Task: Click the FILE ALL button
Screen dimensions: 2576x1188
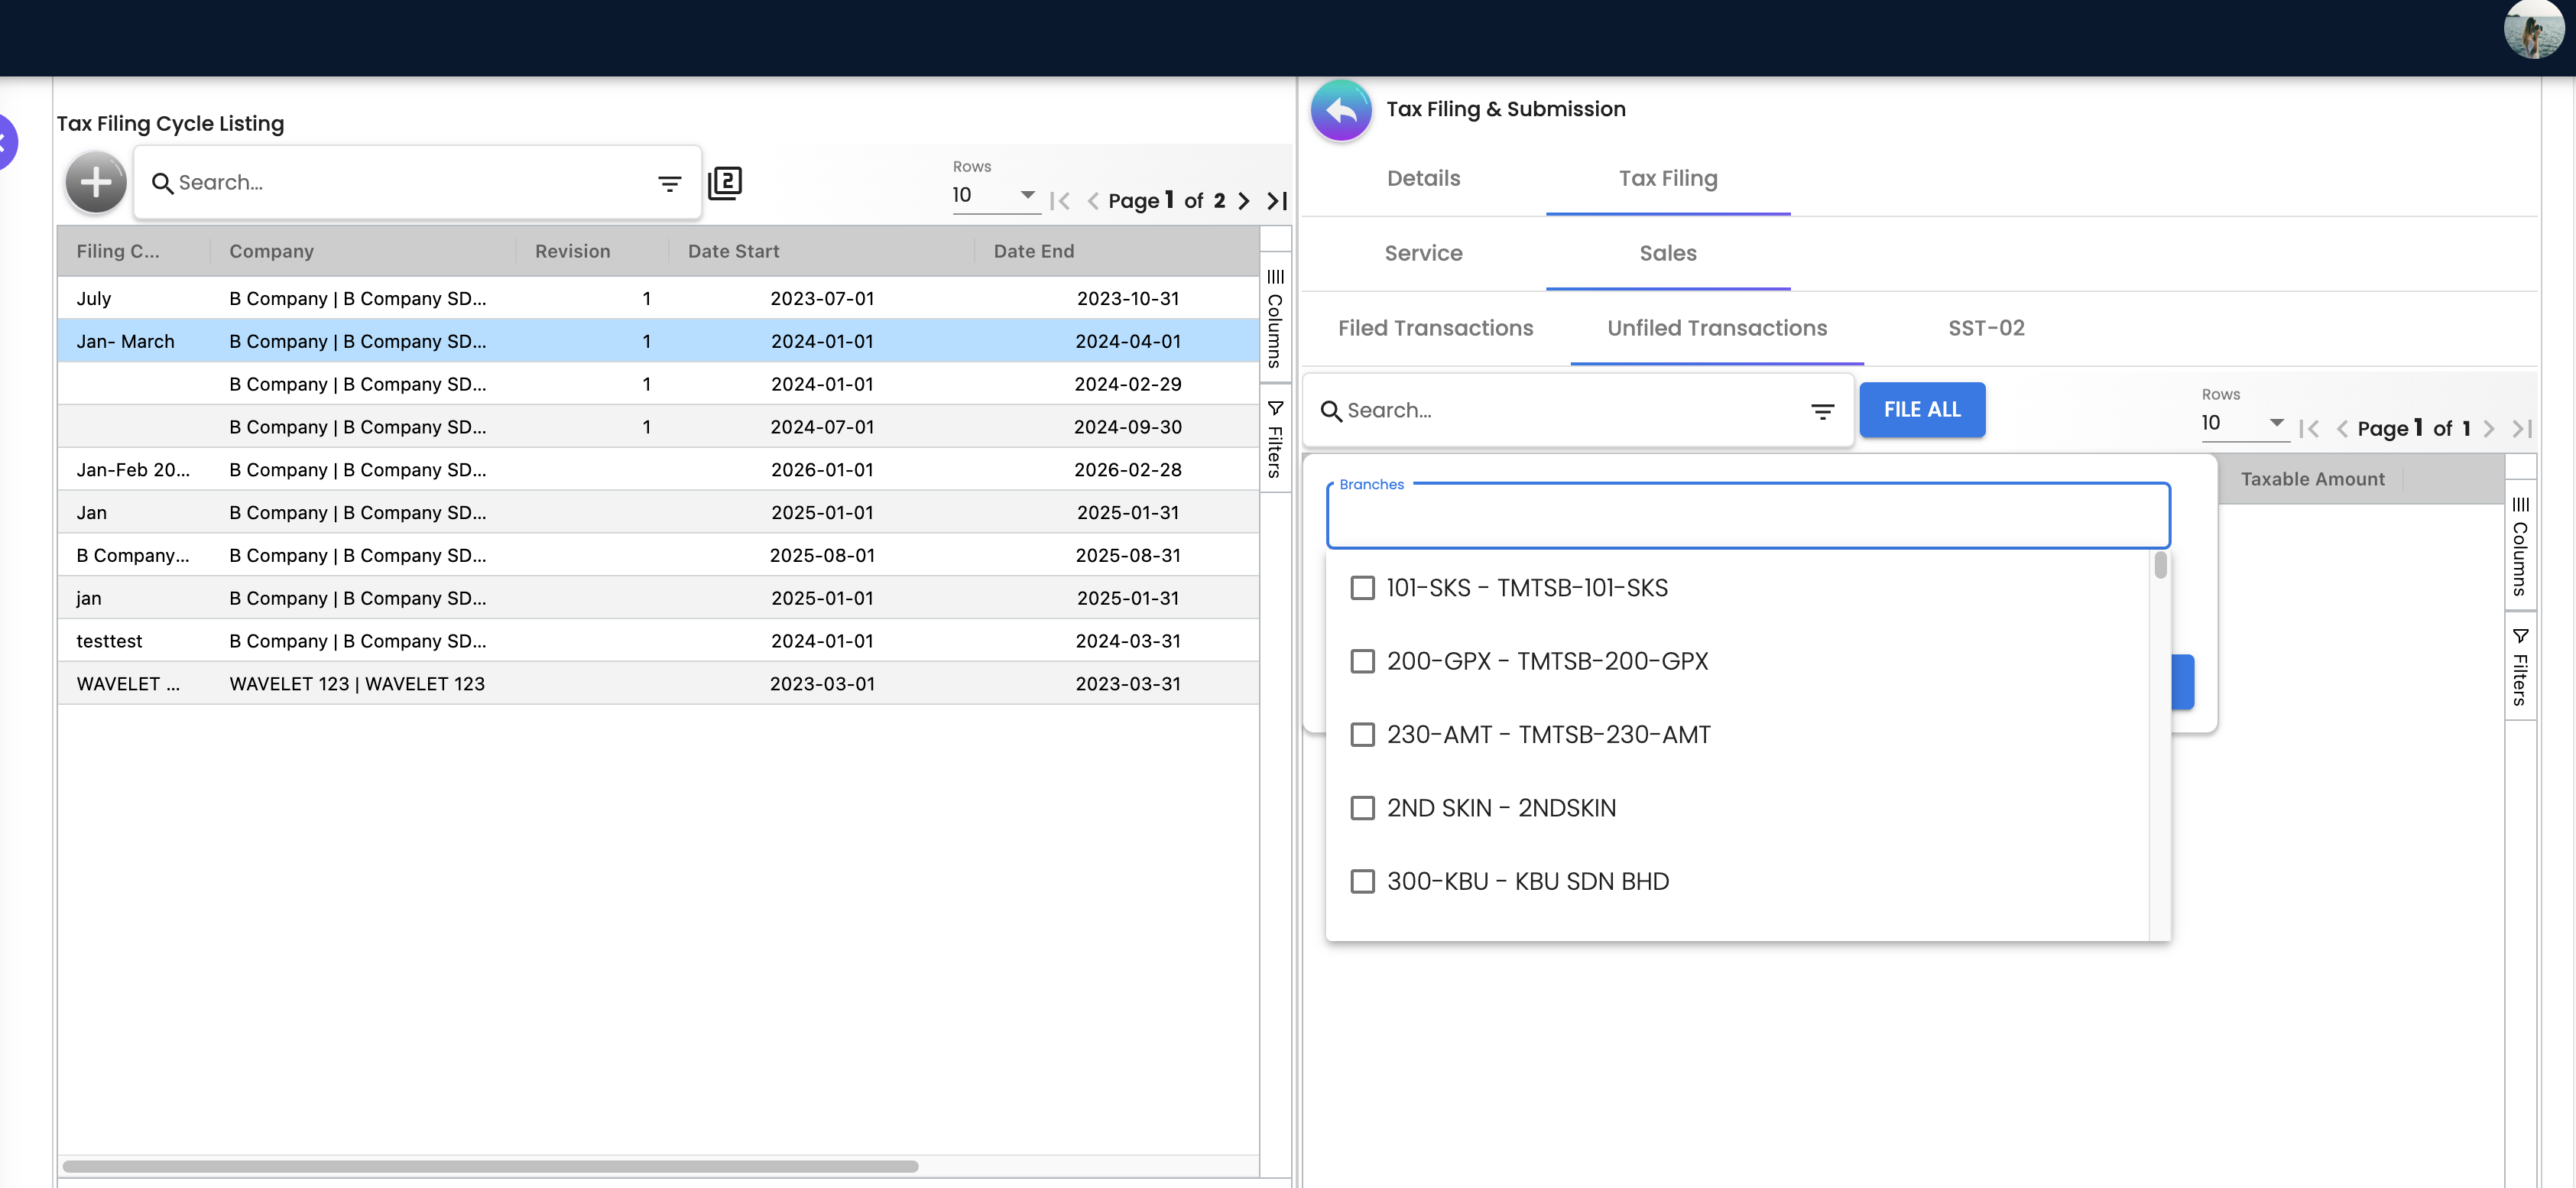Action: click(x=1921, y=410)
